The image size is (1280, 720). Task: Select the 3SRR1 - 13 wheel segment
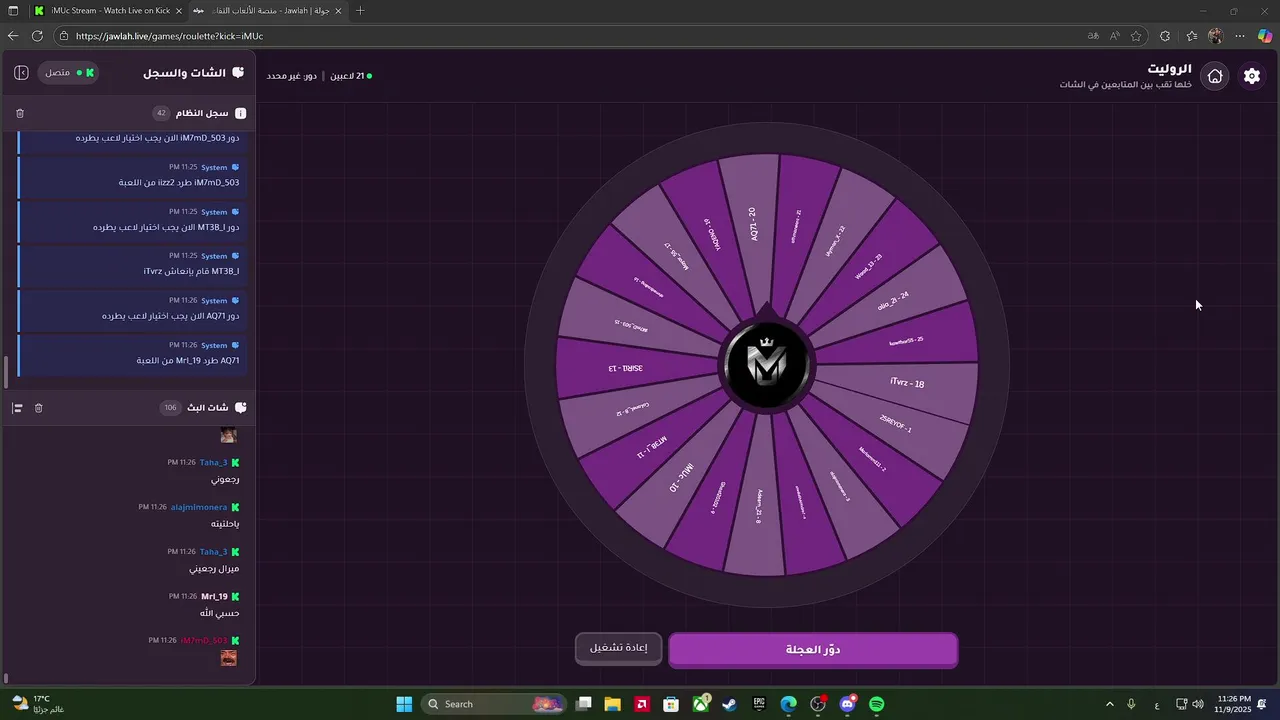coord(627,368)
